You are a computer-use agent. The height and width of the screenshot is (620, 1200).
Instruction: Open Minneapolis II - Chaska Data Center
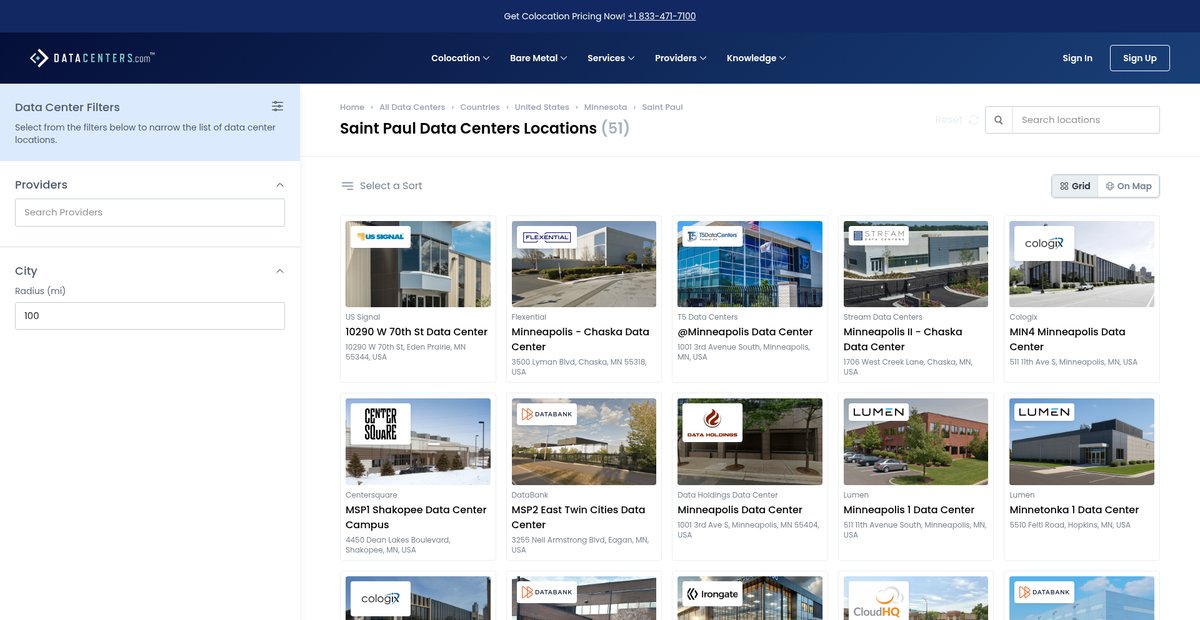pos(903,339)
